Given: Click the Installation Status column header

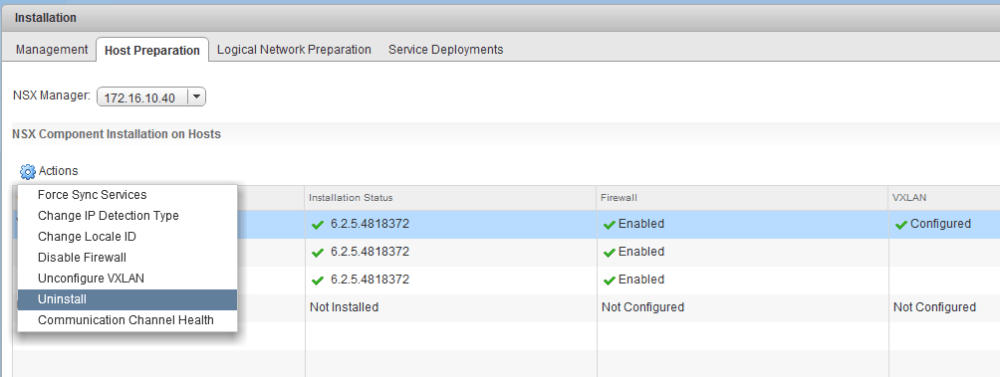Looking at the screenshot, I should (451, 198).
